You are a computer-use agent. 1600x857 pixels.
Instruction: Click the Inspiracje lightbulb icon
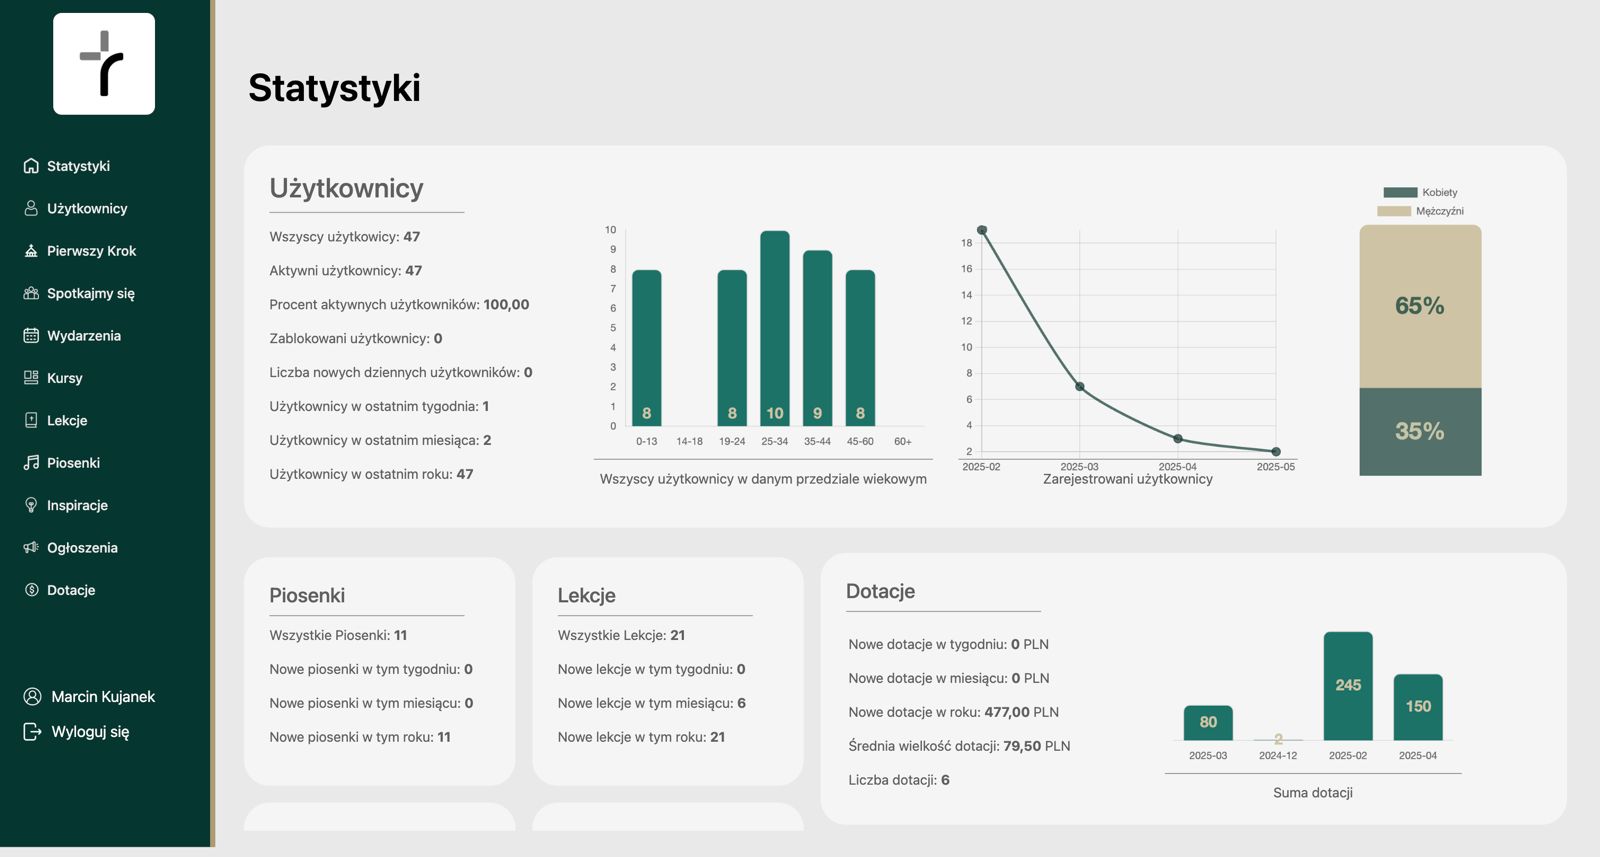point(31,505)
